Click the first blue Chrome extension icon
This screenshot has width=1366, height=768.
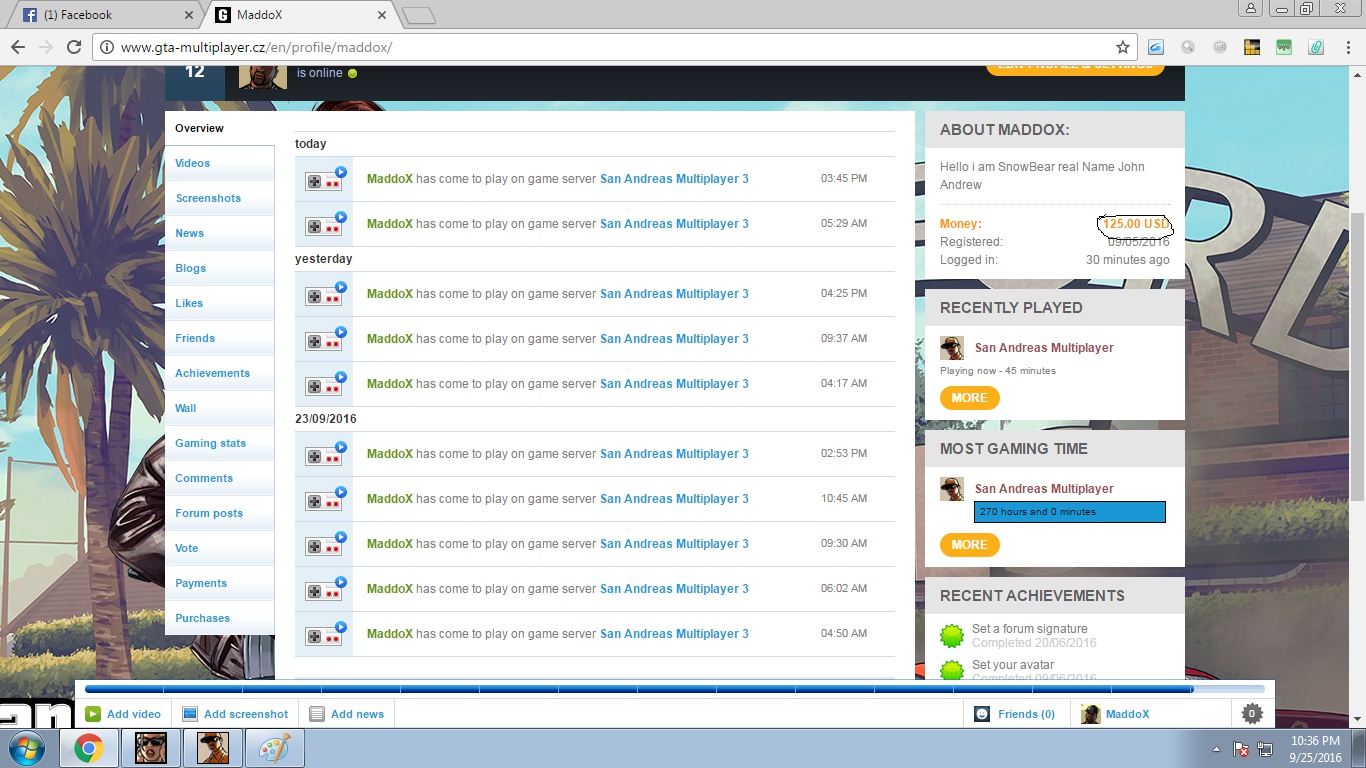tap(1156, 47)
